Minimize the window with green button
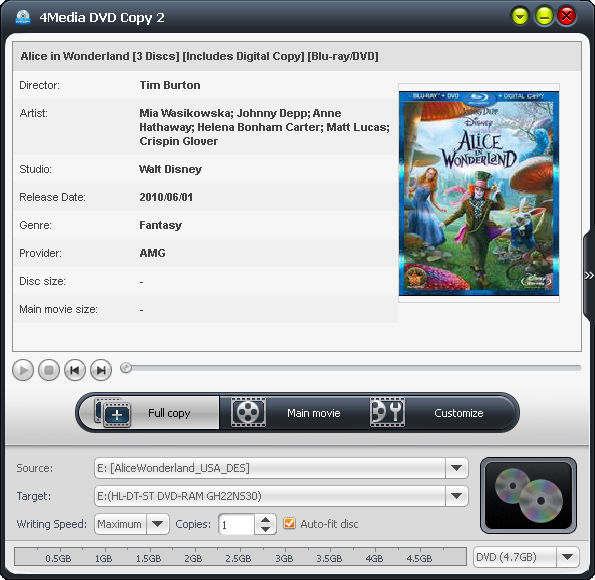The height and width of the screenshot is (580, 595). pos(545,16)
